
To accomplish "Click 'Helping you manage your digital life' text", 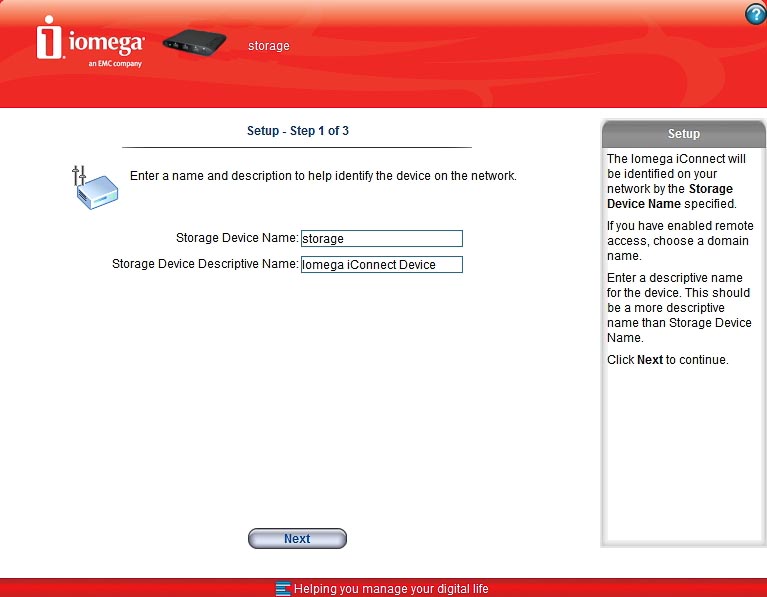I will [x=391, y=589].
